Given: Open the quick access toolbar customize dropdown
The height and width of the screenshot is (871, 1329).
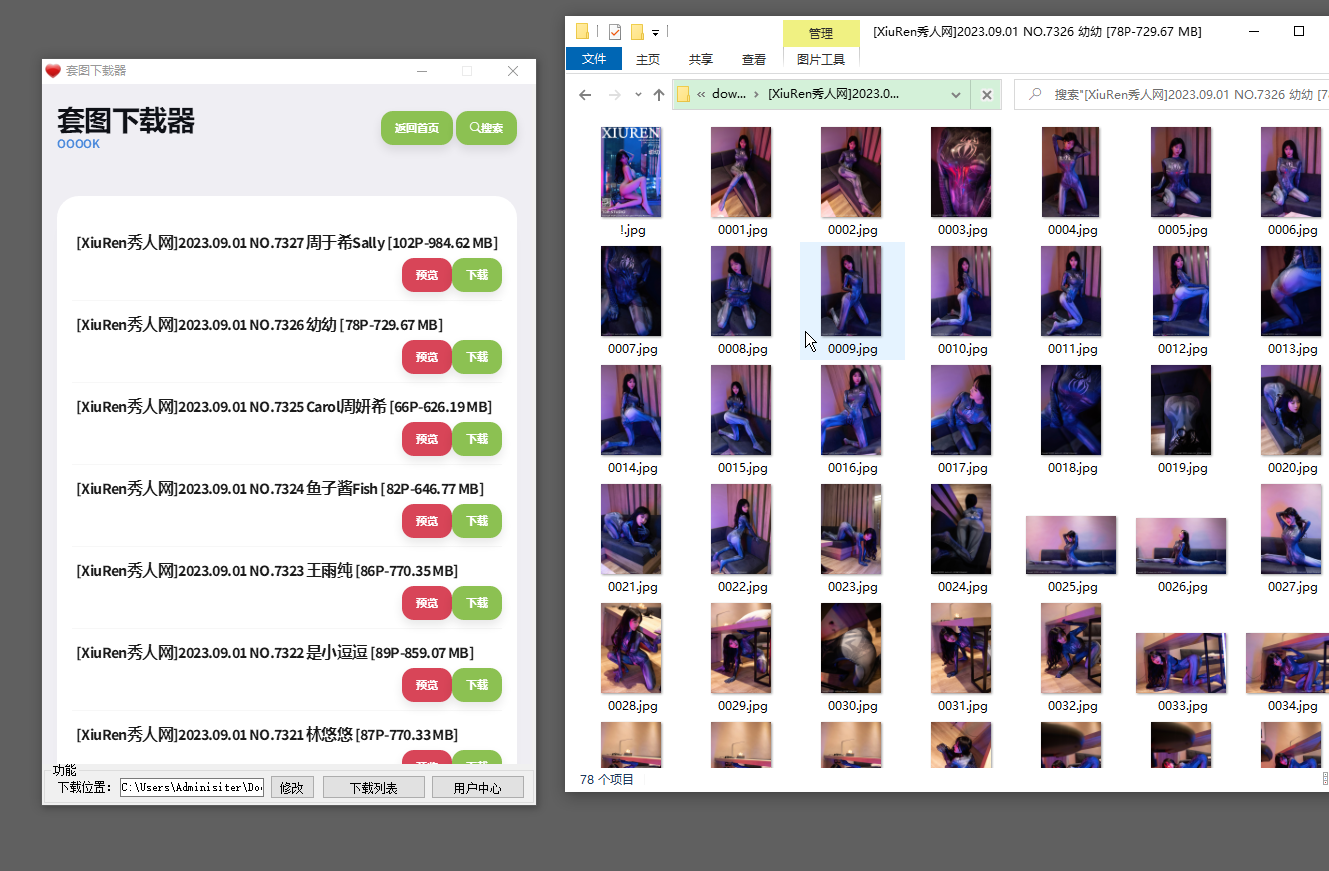Looking at the screenshot, I should pos(655,32).
